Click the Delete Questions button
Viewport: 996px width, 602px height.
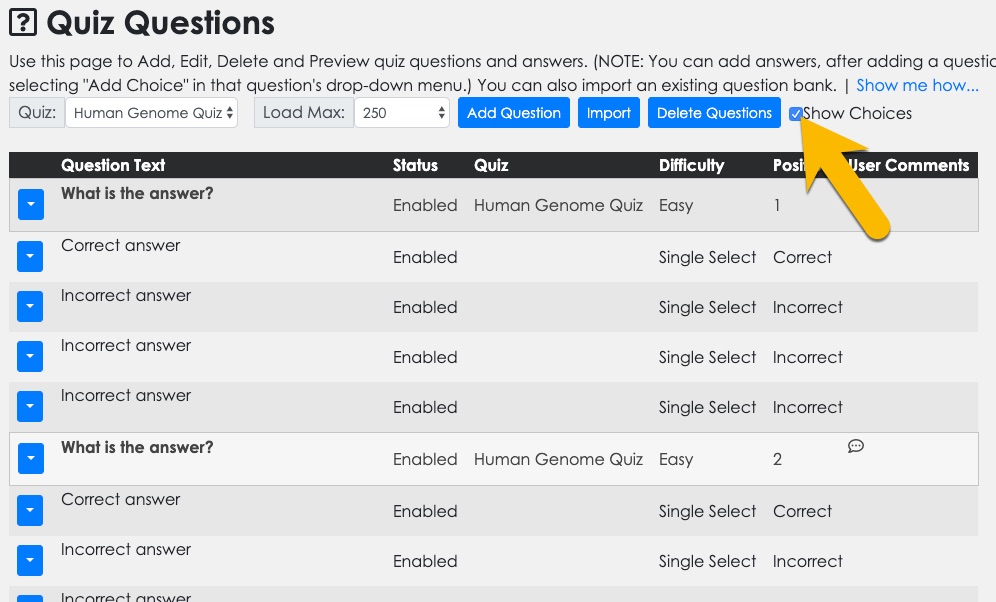(714, 113)
